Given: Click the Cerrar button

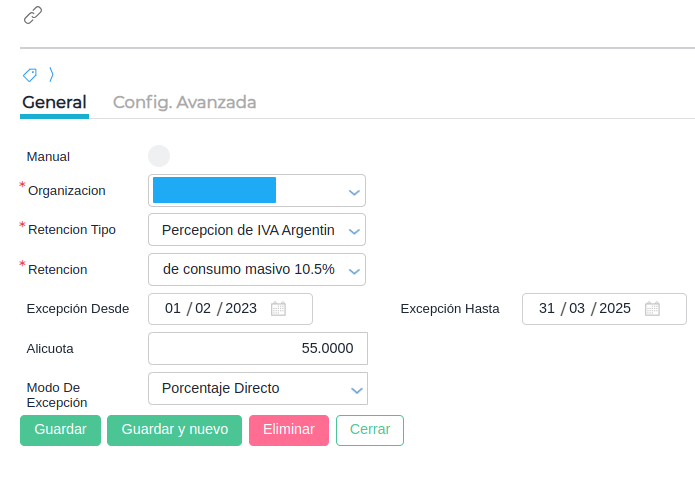Looking at the screenshot, I should [369, 430].
